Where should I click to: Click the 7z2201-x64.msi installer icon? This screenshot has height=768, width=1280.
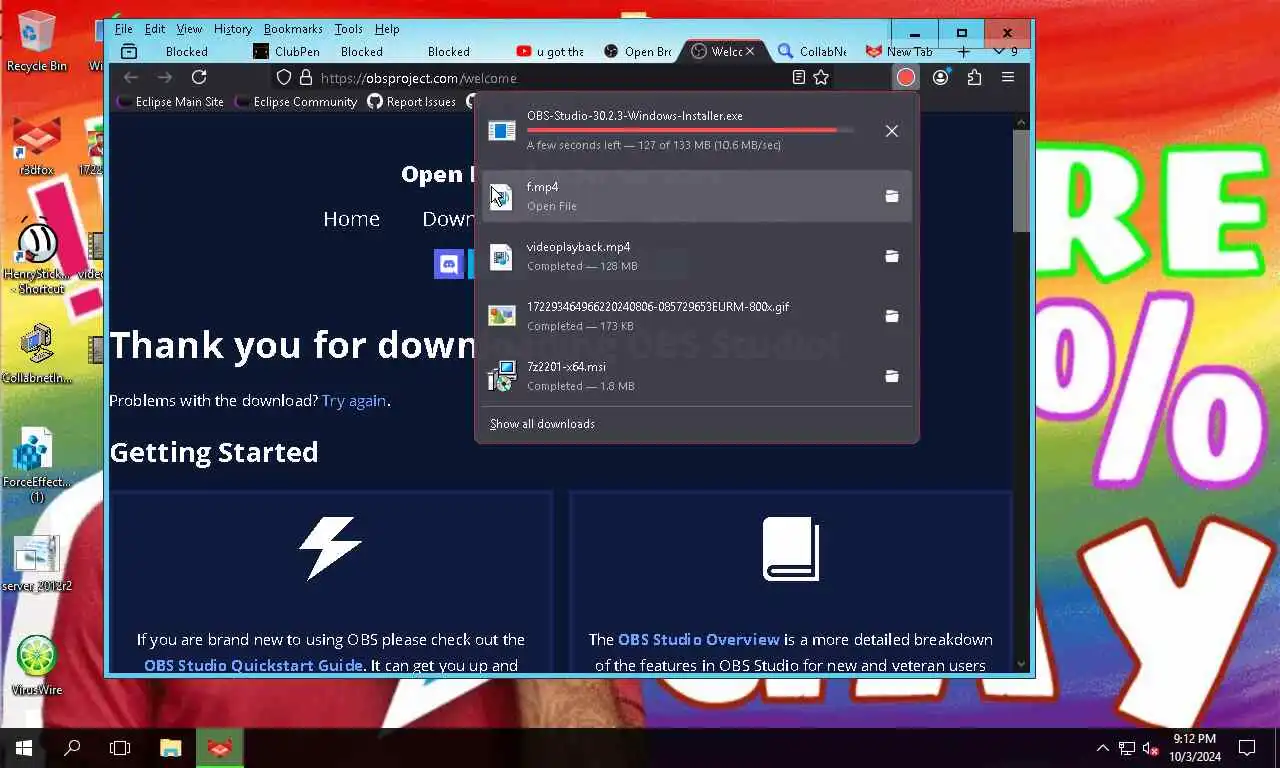[502, 376]
